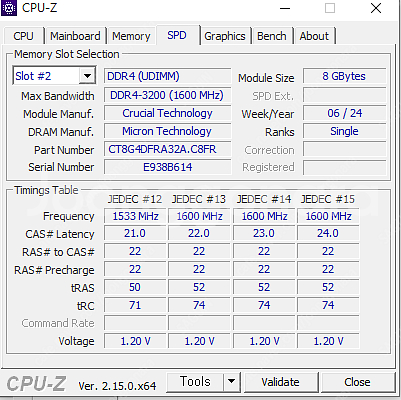This screenshot has width=401, height=400.
Task: Switch to the Mainboard tab
Action: (75, 36)
